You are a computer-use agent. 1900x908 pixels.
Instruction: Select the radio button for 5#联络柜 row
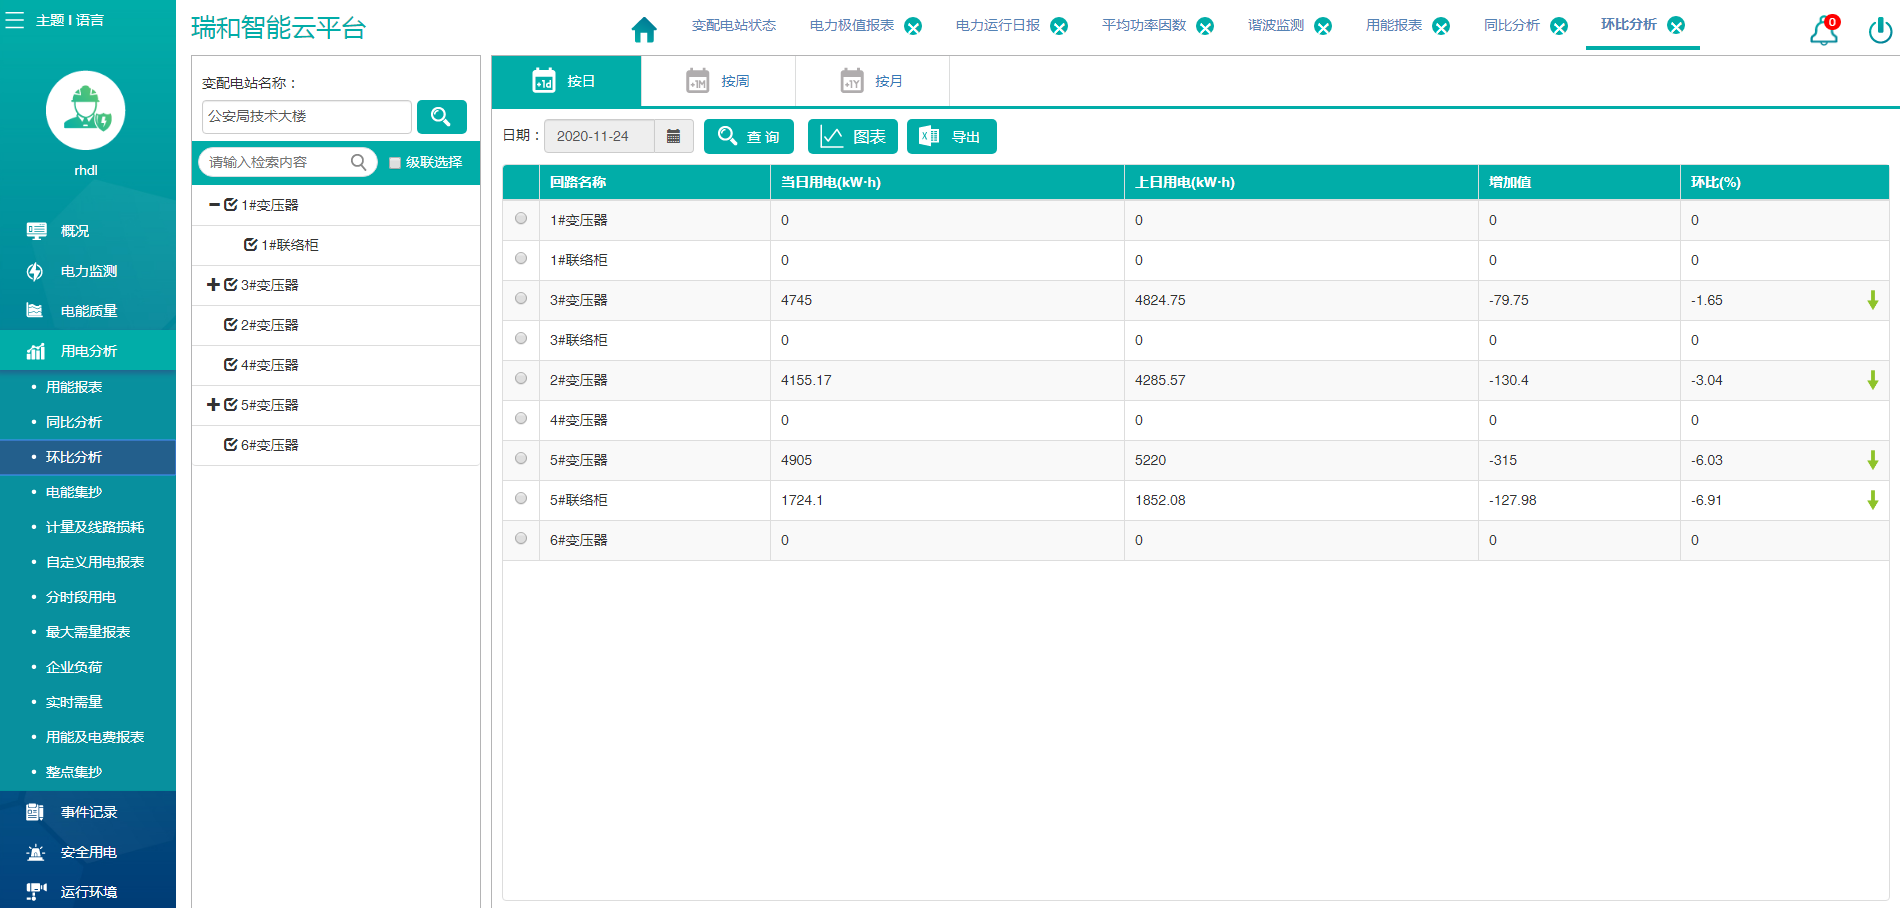521,499
